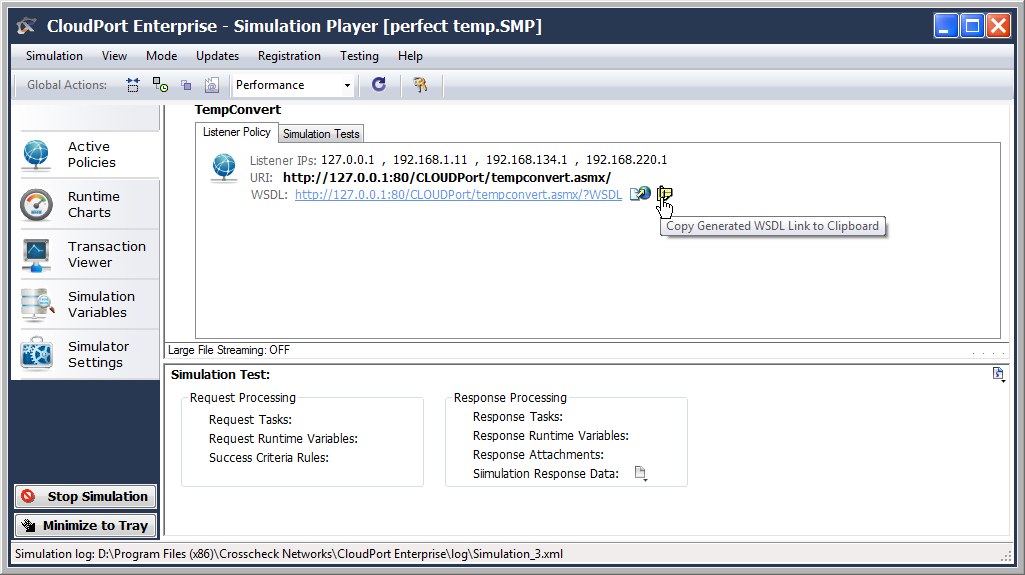Open the Help menu
Screen dimensions: 1025x575
(x=411, y=56)
